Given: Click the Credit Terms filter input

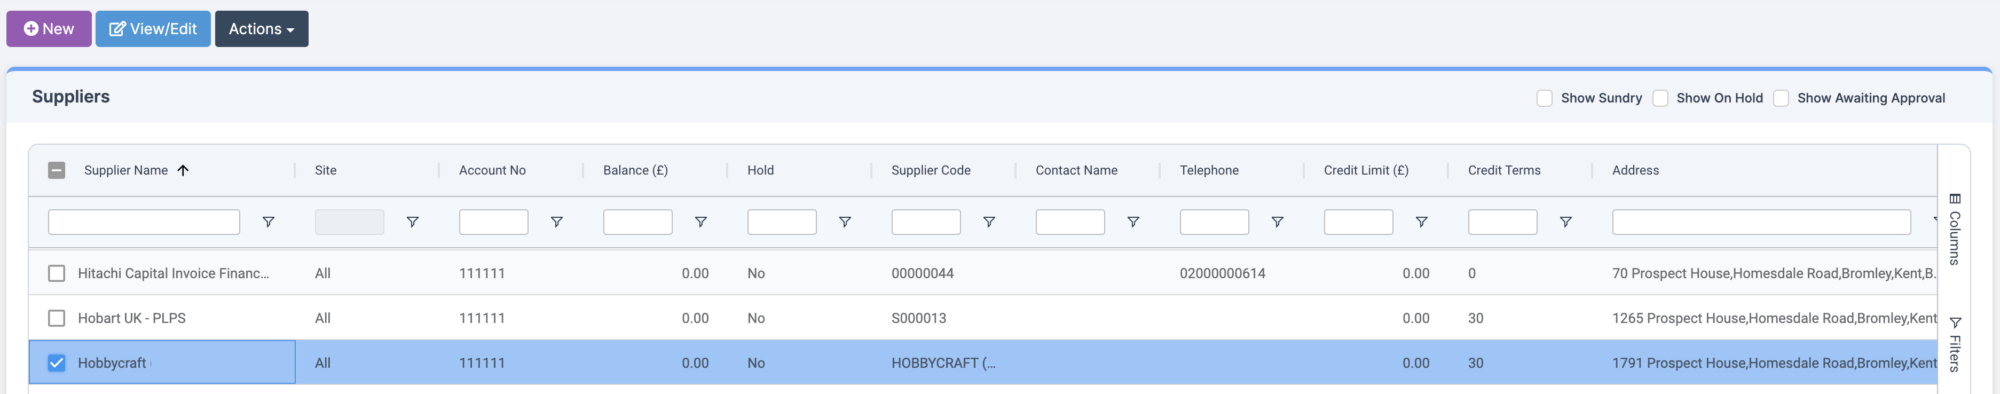Looking at the screenshot, I should coord(1502,222).
